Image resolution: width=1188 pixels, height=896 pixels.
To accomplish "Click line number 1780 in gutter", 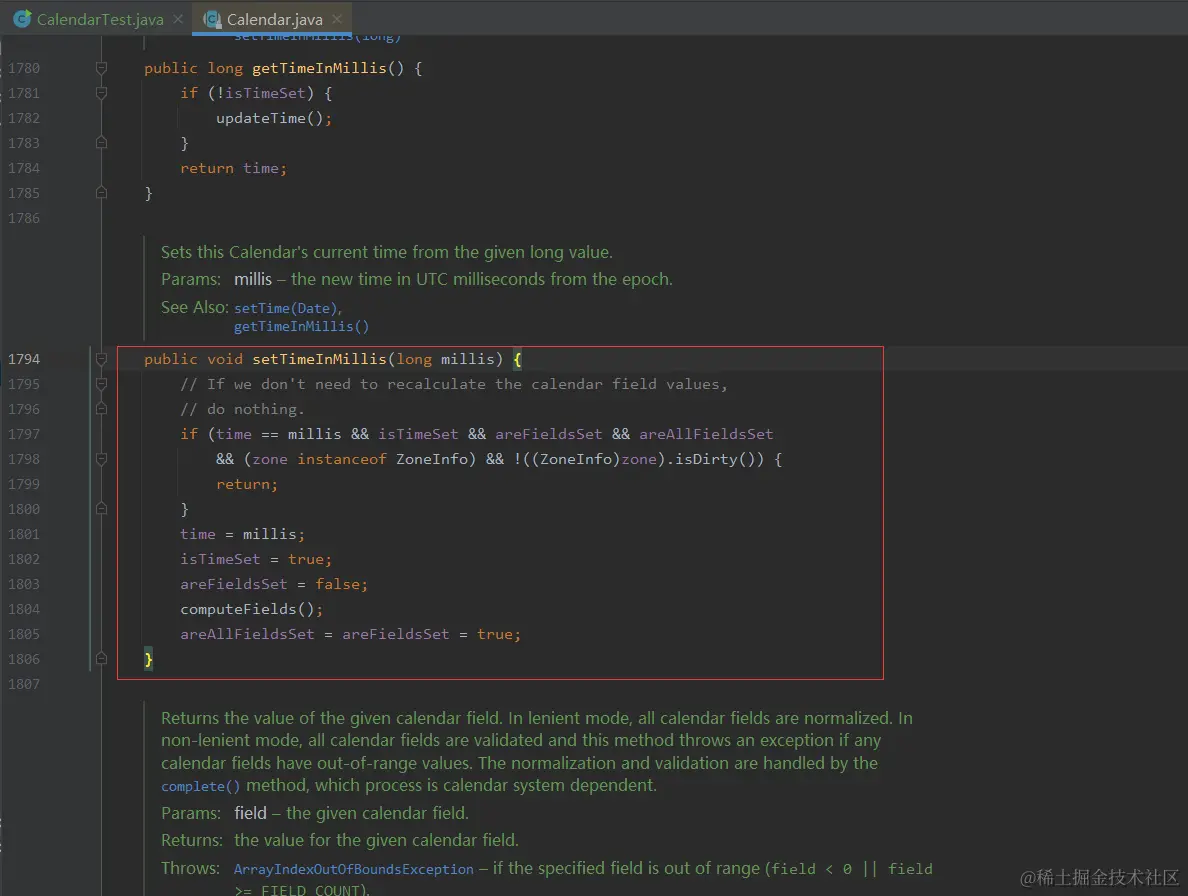I will coord(24,68).
